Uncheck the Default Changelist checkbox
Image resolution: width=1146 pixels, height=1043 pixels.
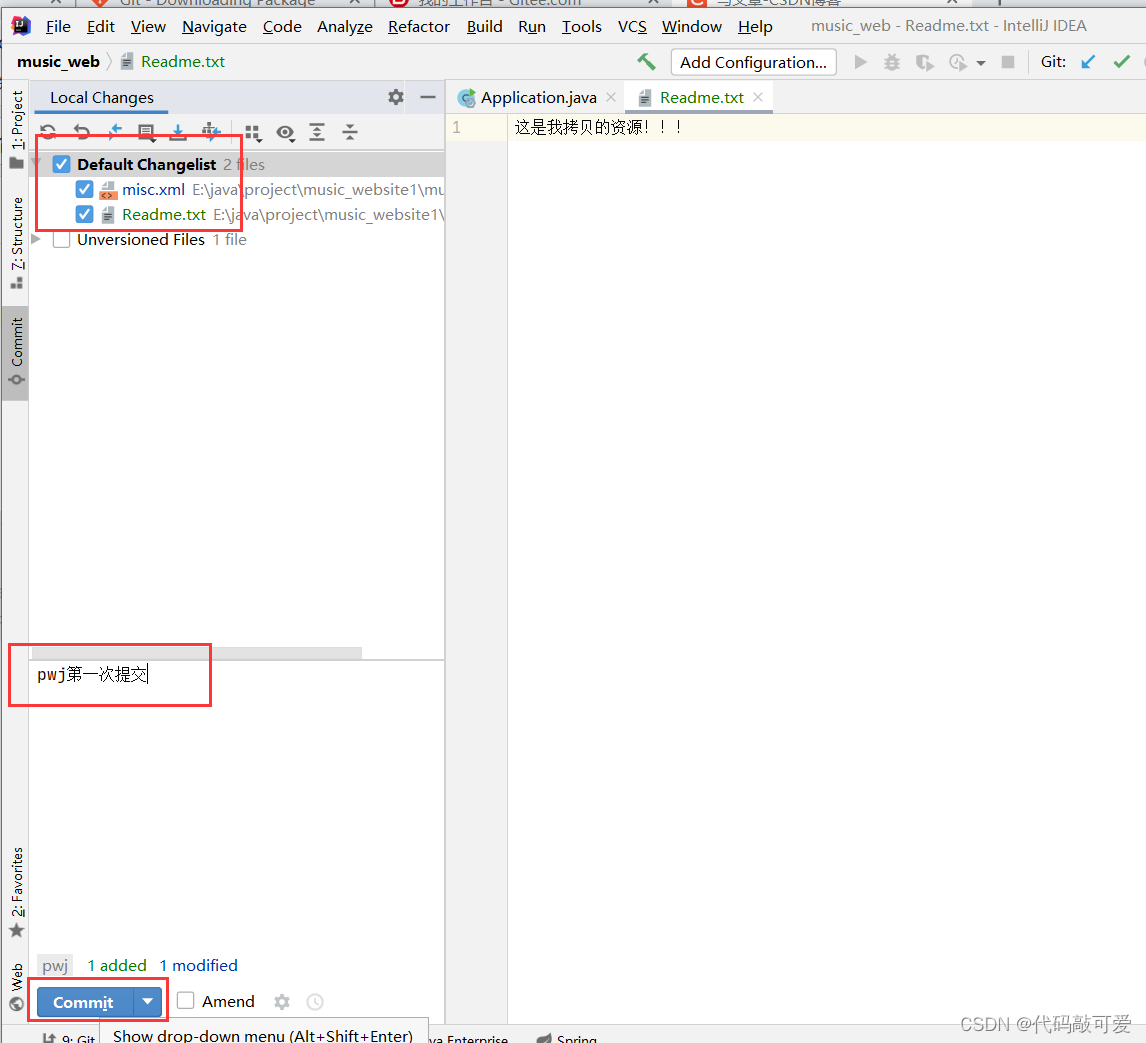(x=61, y=164)
